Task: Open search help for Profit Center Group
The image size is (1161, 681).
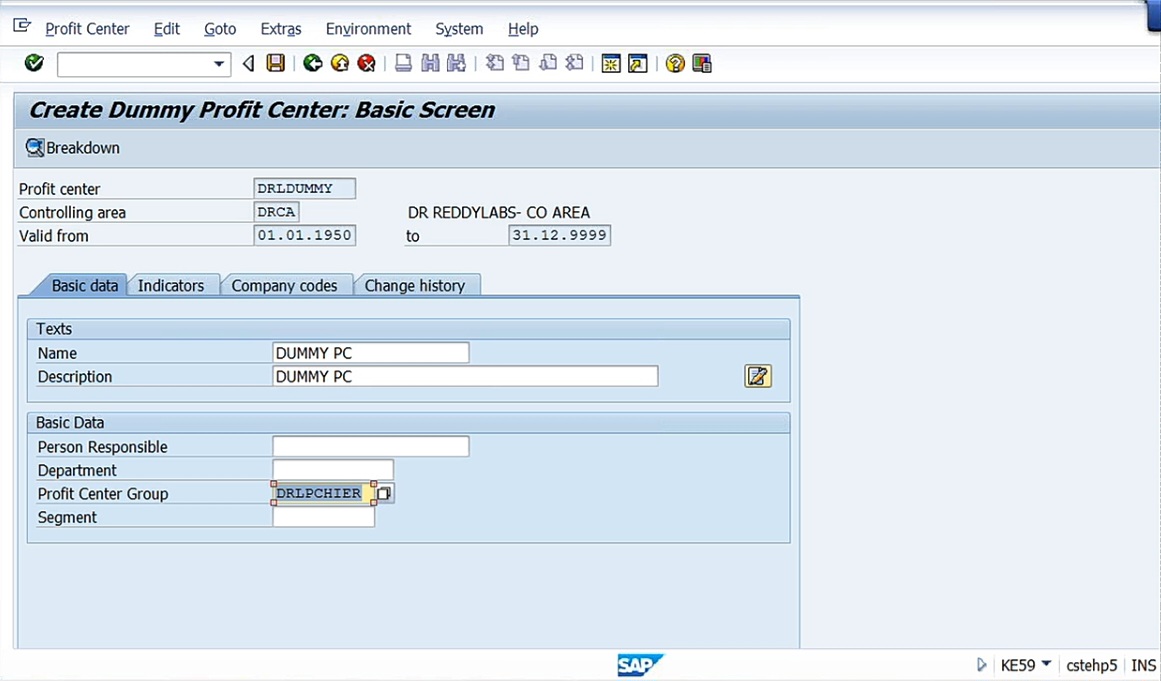Action: (384, 493)
